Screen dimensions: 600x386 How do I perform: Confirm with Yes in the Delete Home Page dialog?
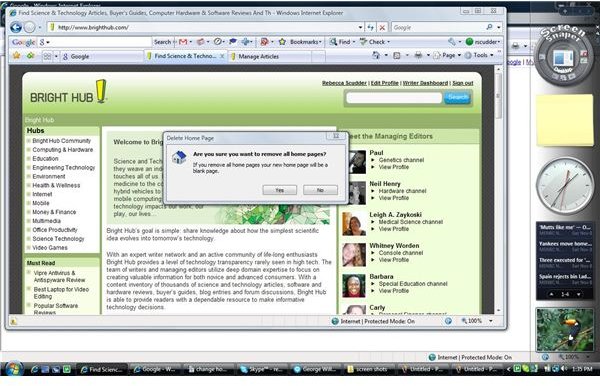coord(280,190)
